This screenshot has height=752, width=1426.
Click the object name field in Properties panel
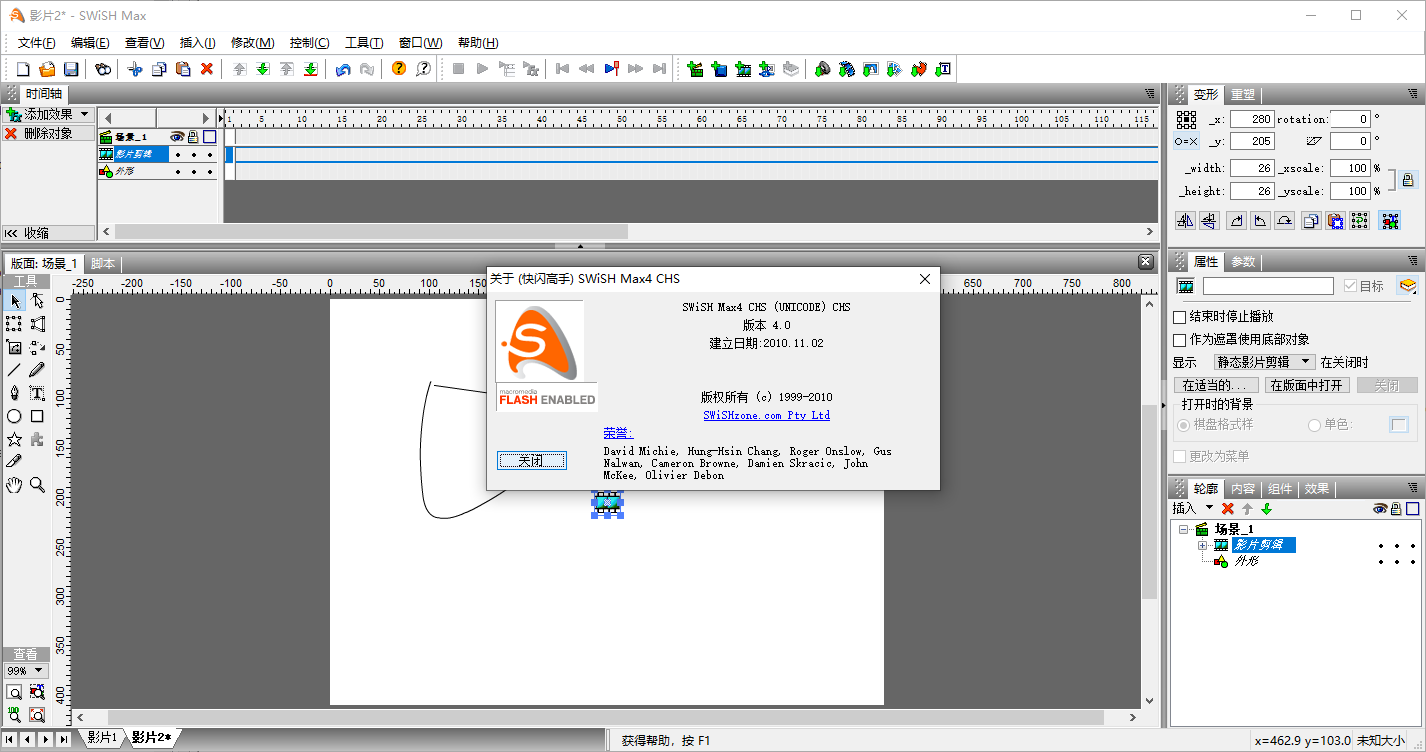coord(1268,286)
